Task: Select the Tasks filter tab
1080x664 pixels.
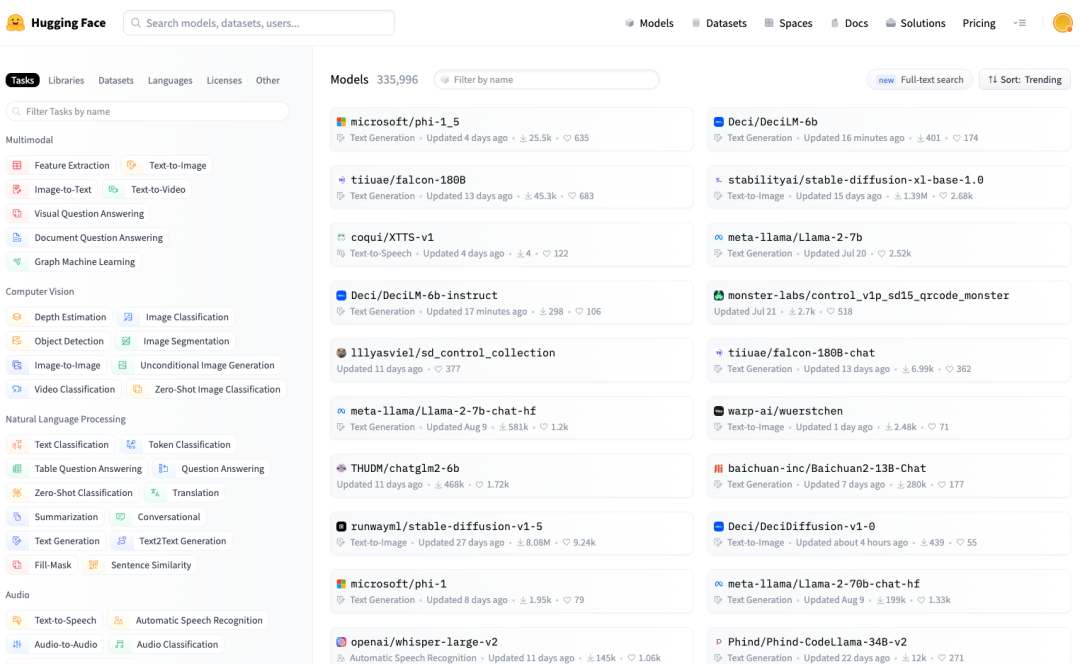Action: pos(23,80)
